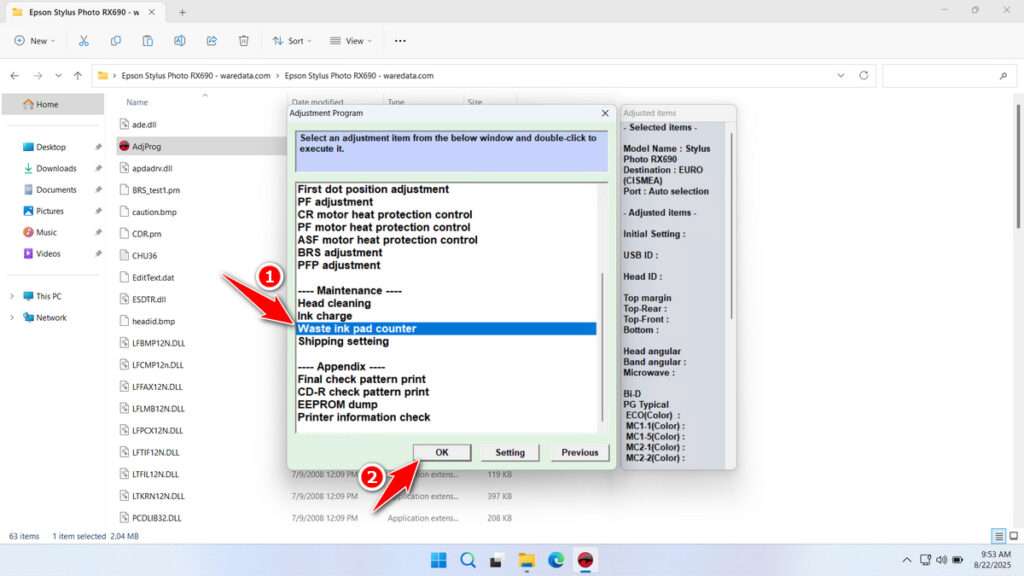Click the Share icon in Explorer toolbar
Screen dimensions: 1024x576
pos(212,40)
